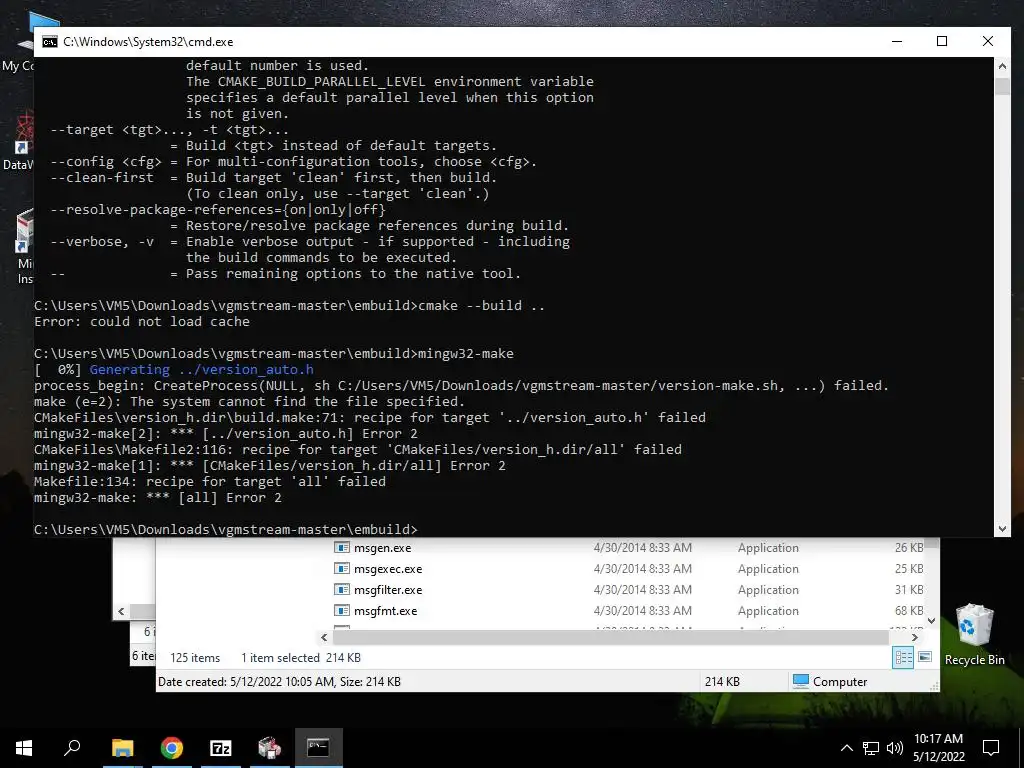This screenshot has width=1024, height=768.
Task: Open the Windows Start menu
Action: click(24, 748)
